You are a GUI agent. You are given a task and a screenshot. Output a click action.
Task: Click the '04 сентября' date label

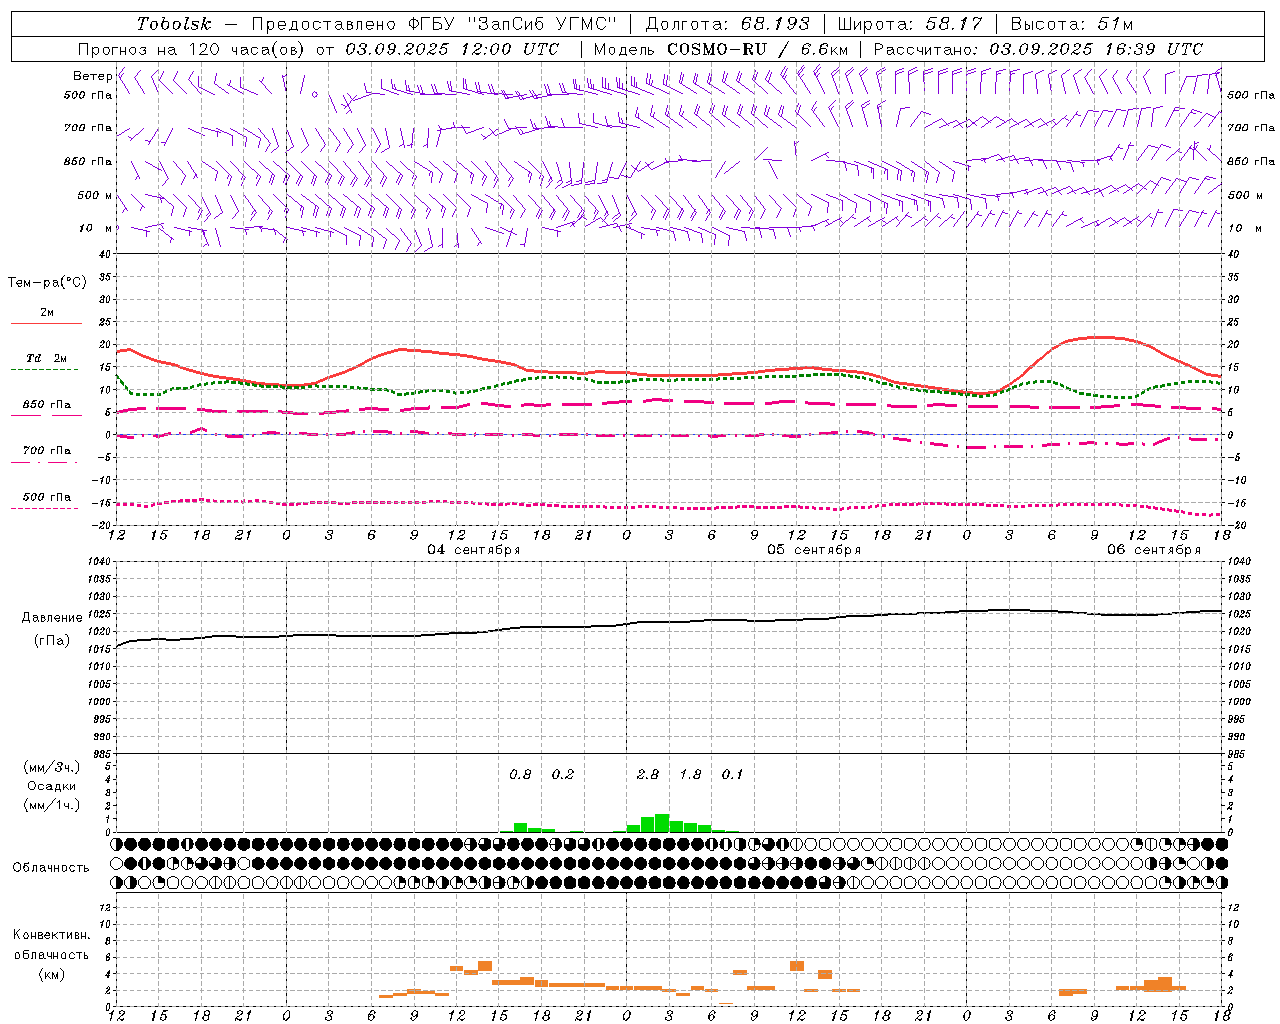(x=474, y=550)
